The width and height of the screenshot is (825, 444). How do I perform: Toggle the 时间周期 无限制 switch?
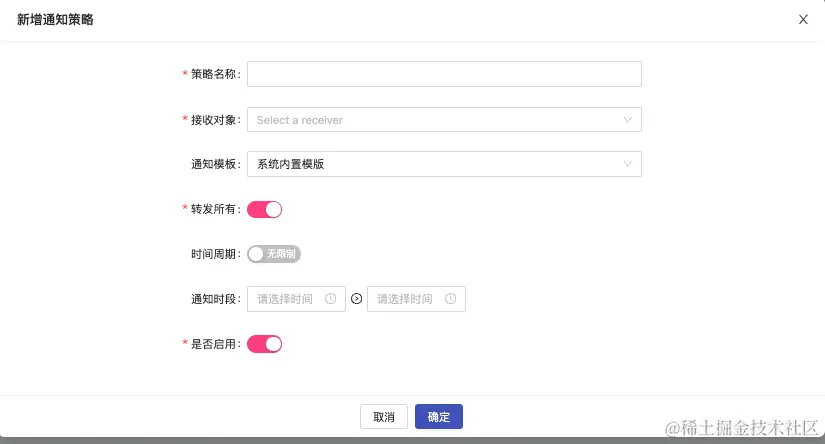click(274, 254)
